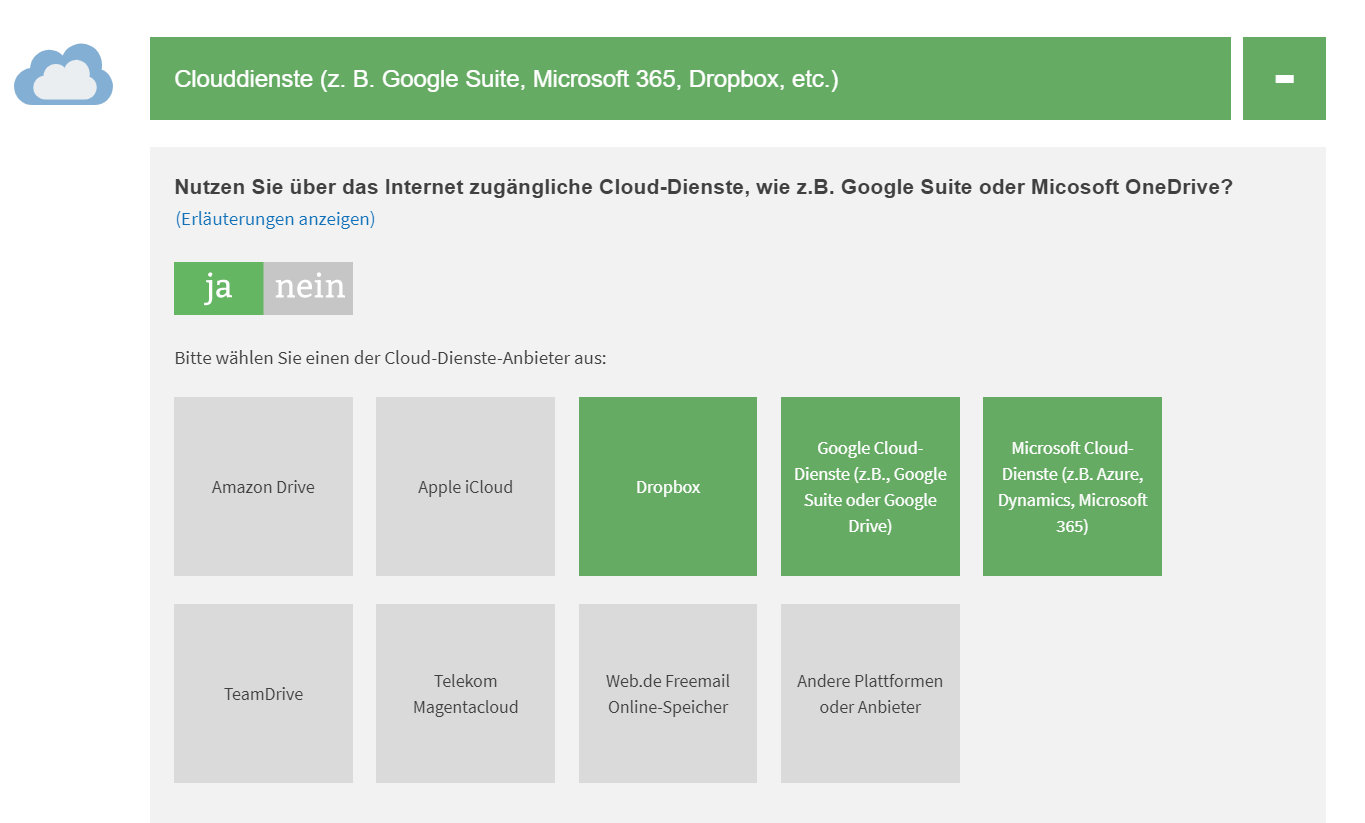This screenshot has width=1365, height=823.
Task: Collapse the Clouddienste section with minus button
Action: pos(1284,79)
